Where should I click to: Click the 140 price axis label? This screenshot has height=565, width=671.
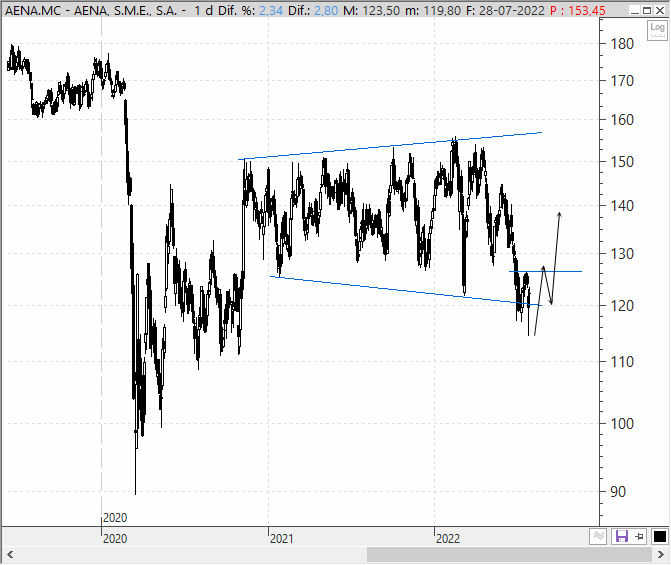(x=622, y=206)
